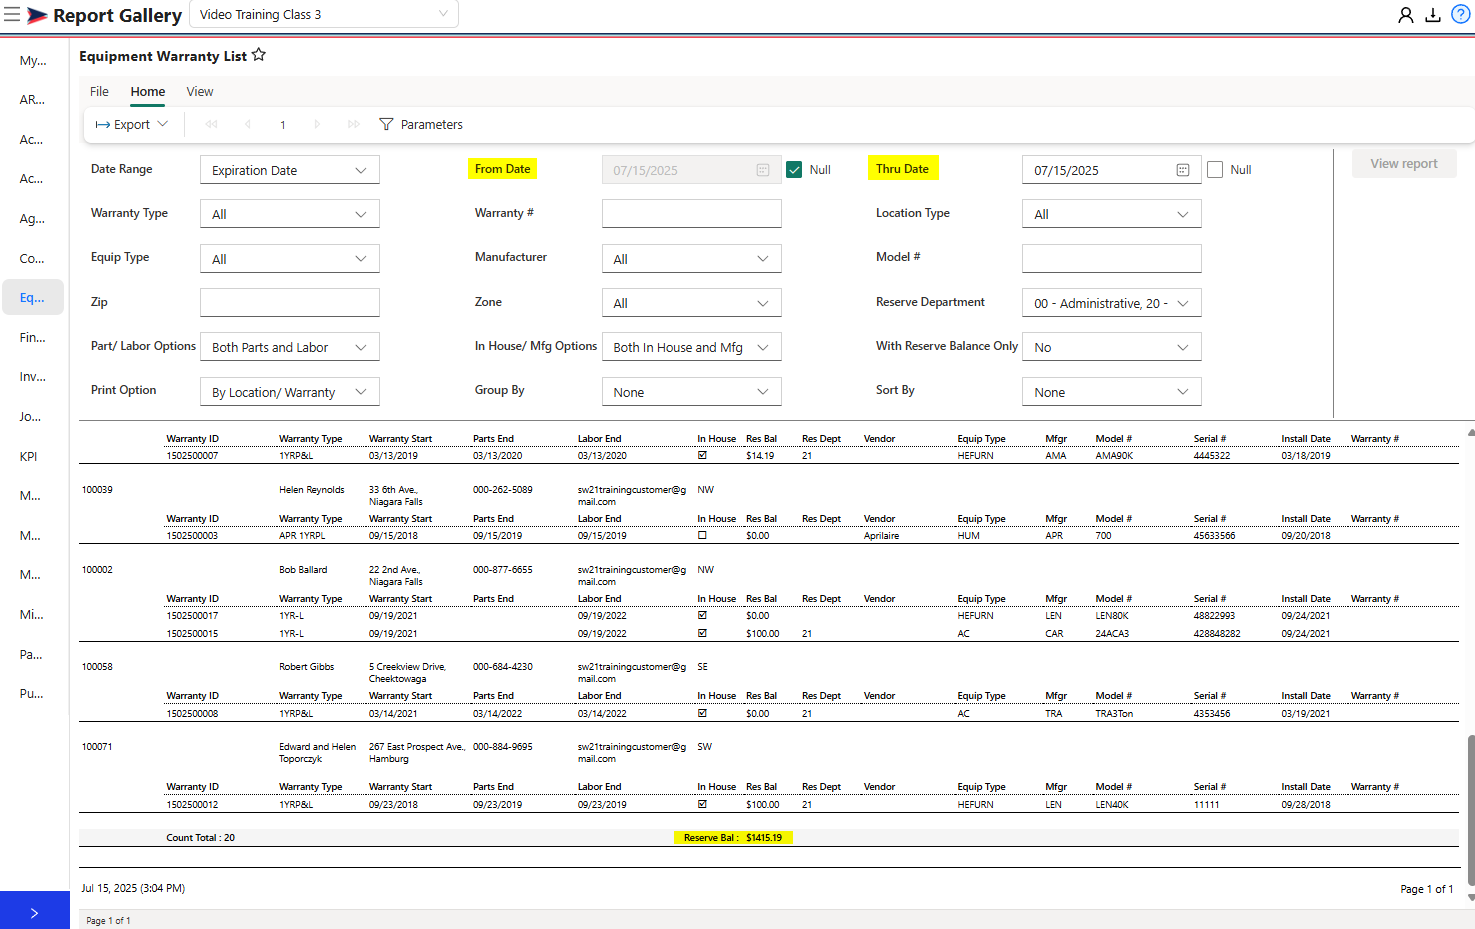Image resolution: width=1475 pixels, height=929 pixels.
Task: Open the Thru Date calendar picker icon
Action: coord(1183,170)
